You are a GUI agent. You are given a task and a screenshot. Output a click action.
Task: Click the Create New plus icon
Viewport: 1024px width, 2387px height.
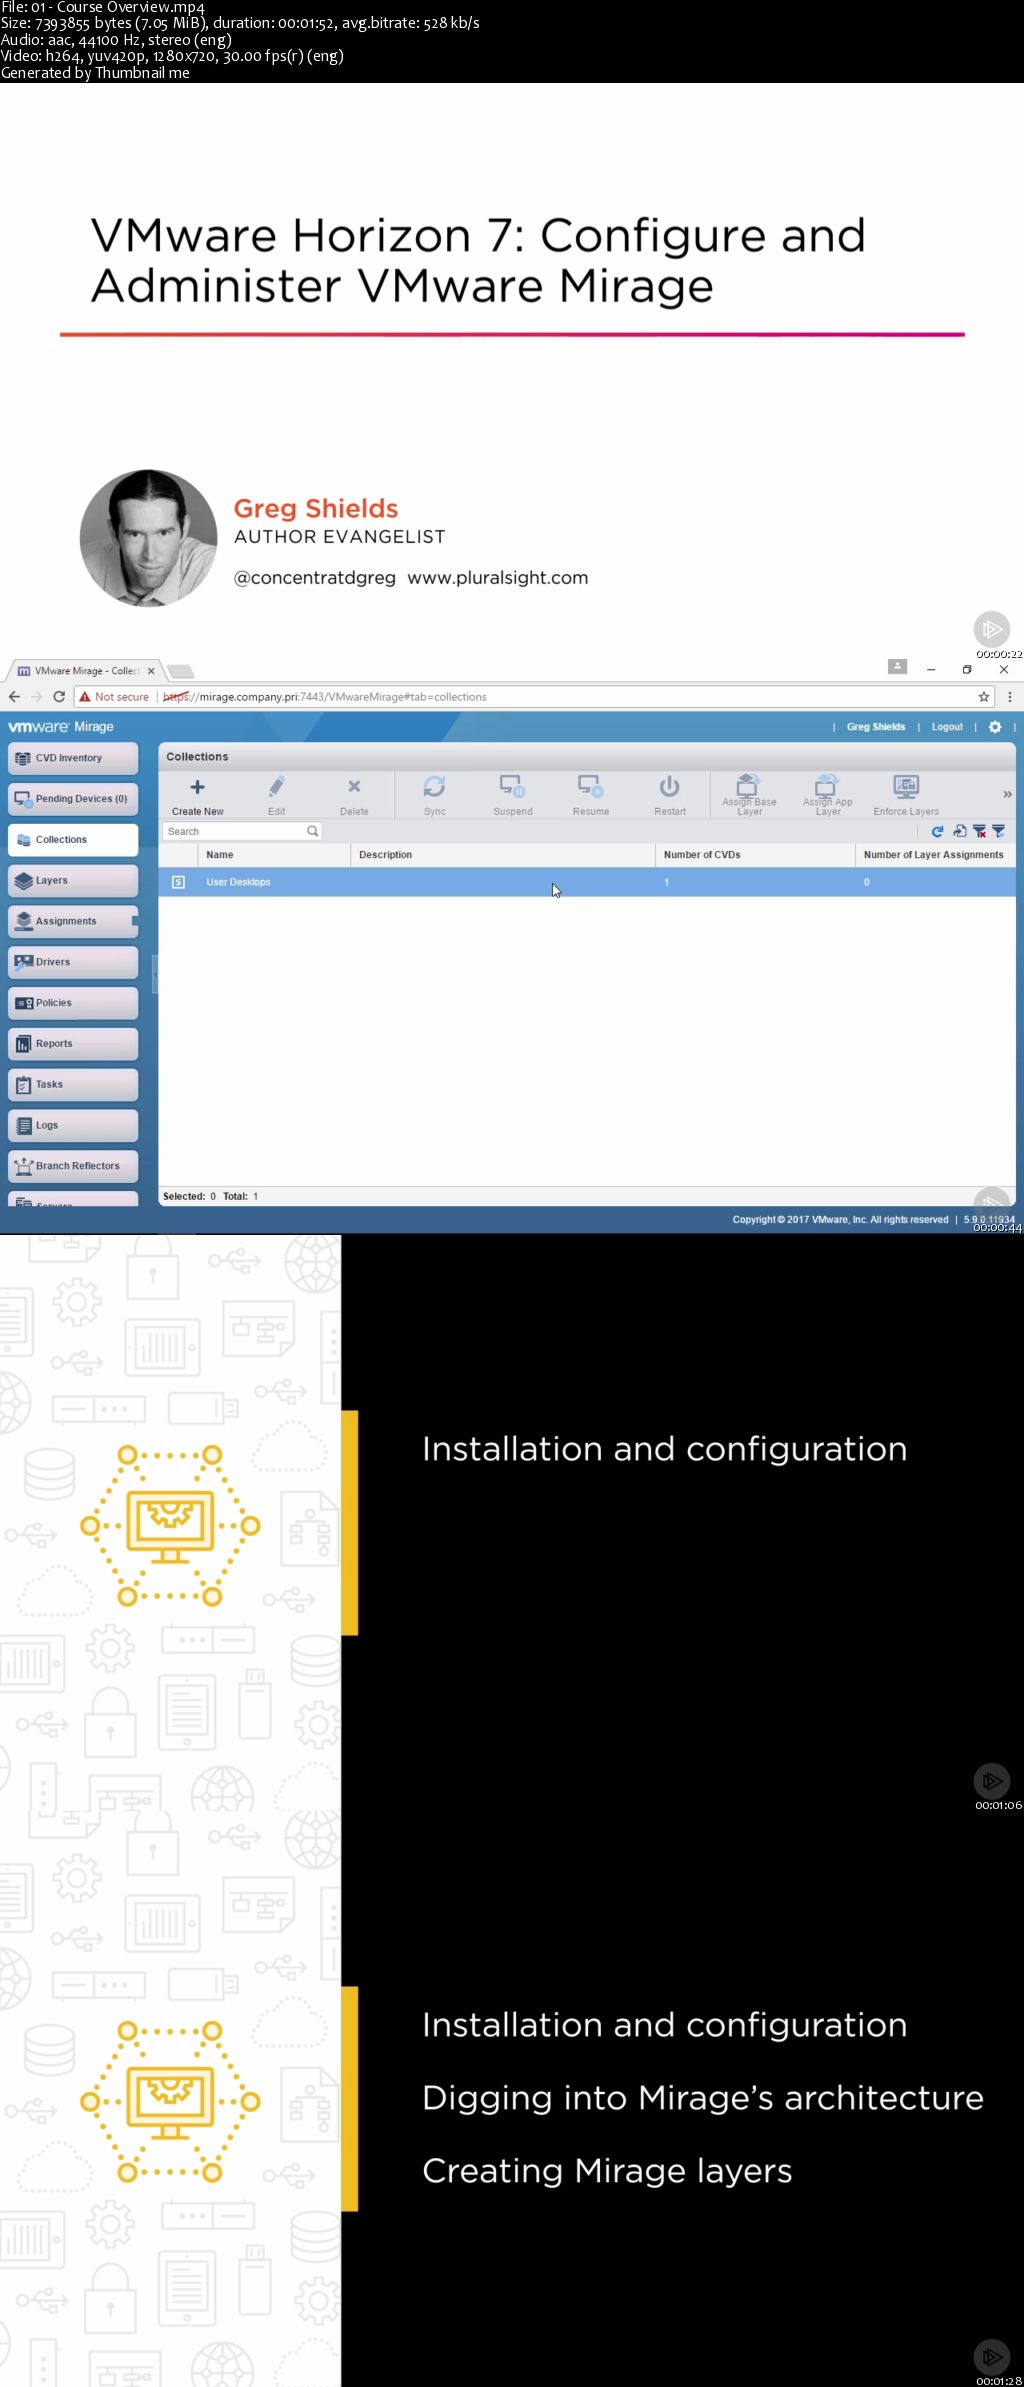198,787
